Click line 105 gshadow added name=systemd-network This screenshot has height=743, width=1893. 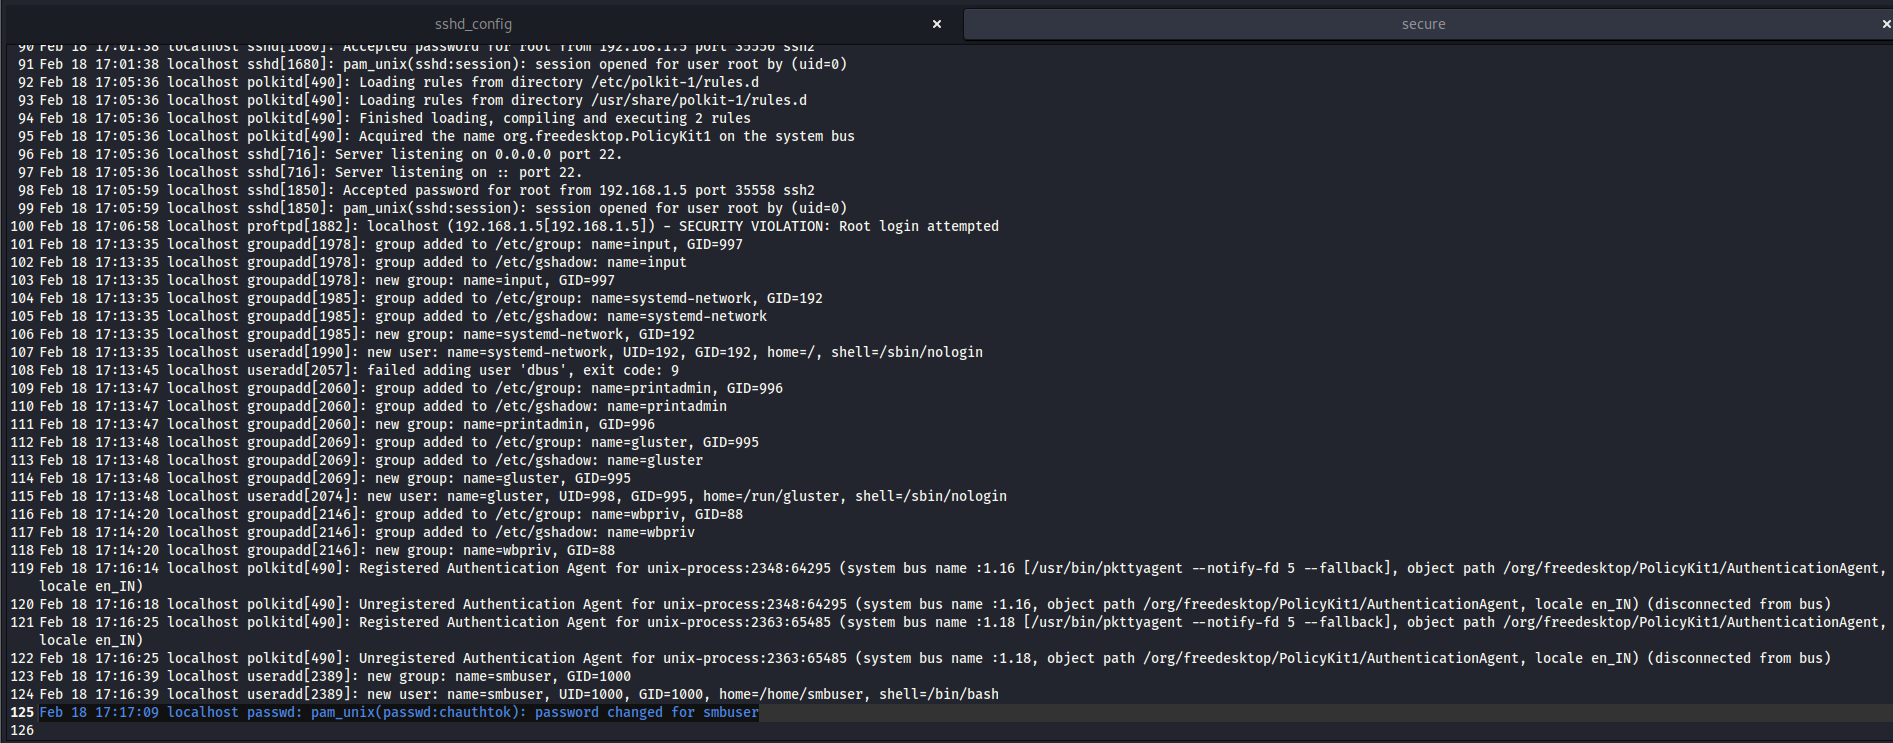[x=403, y=316]
